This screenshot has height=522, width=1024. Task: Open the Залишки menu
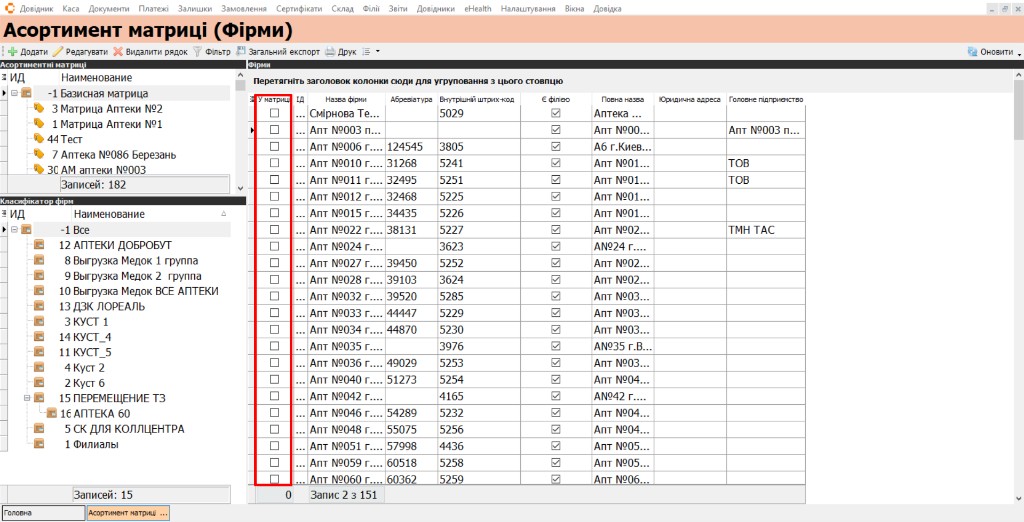(x=195, y=8)
